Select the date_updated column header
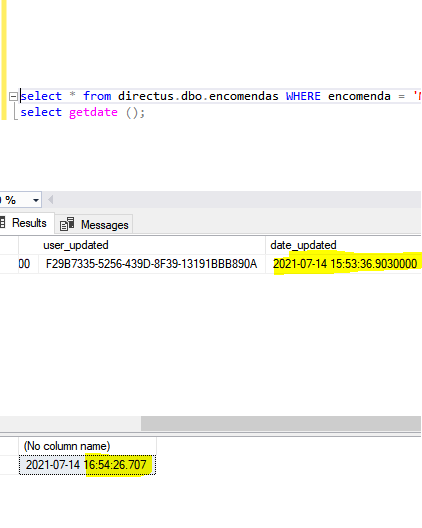422x528 pixels. pos(344,245)
